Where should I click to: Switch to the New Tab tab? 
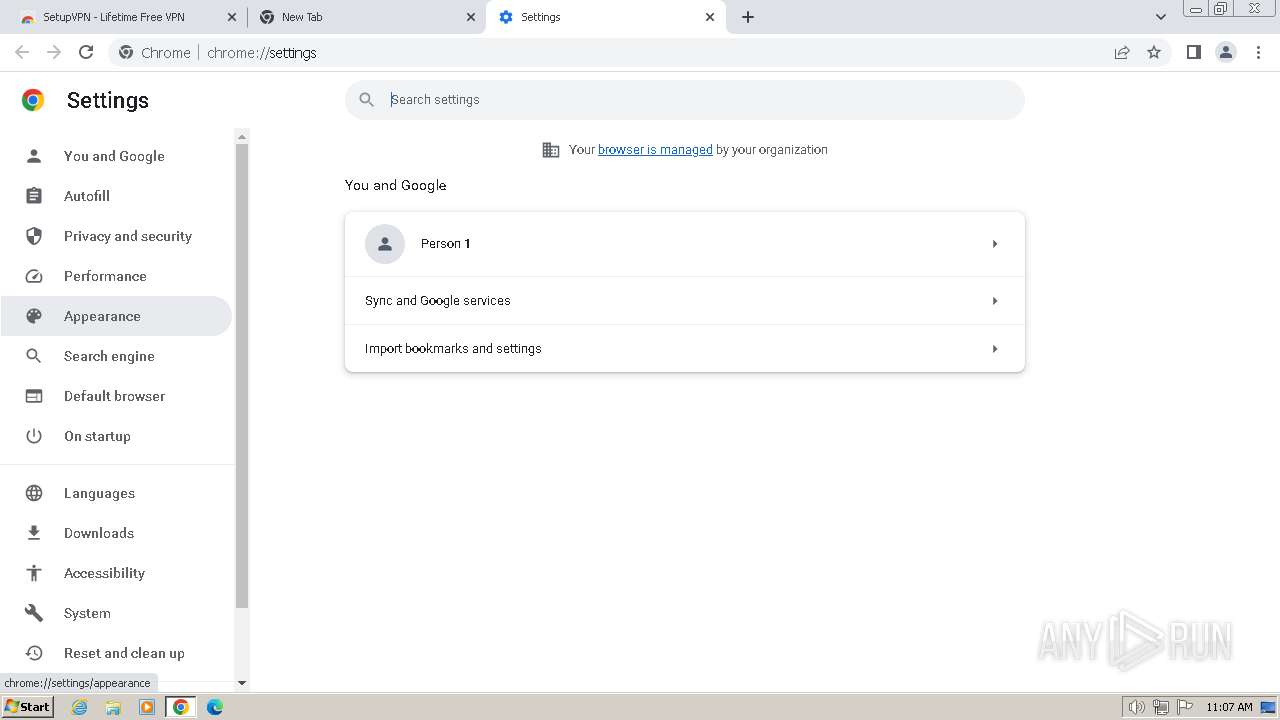[367, 17]
